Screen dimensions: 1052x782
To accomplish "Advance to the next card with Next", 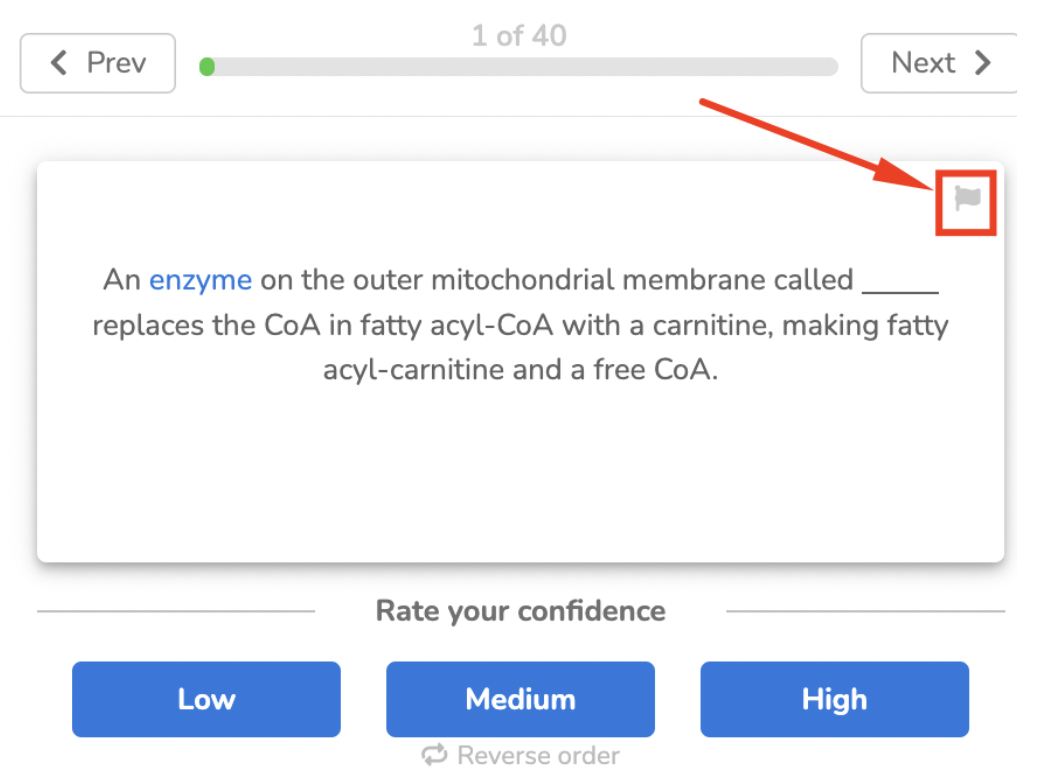I will [938, 63].
